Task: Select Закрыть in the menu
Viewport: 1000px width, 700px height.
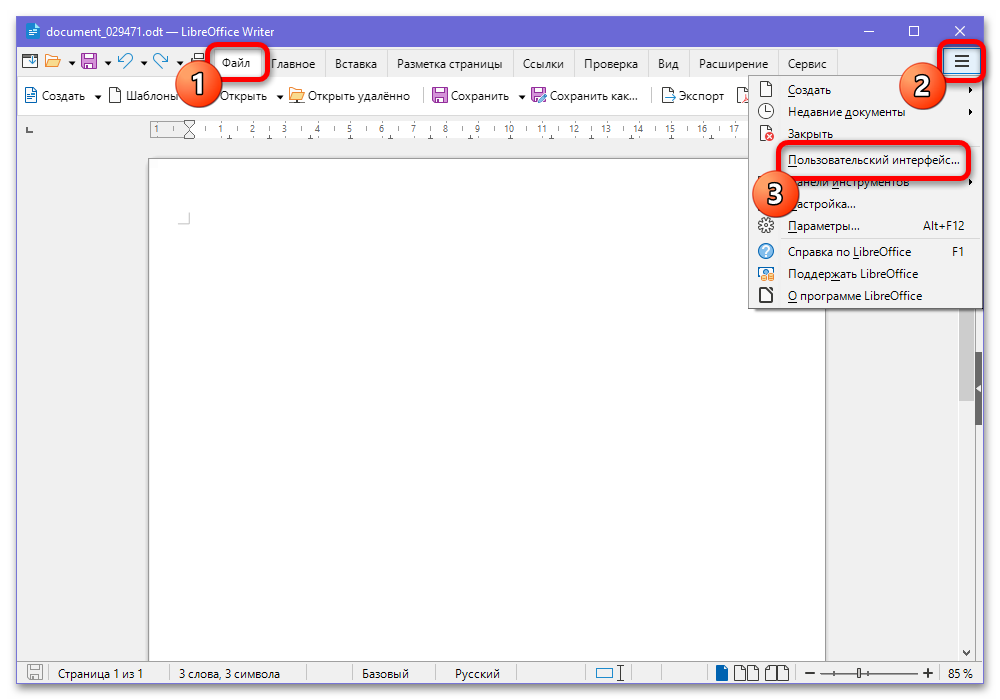Action: tap(865, 134)
